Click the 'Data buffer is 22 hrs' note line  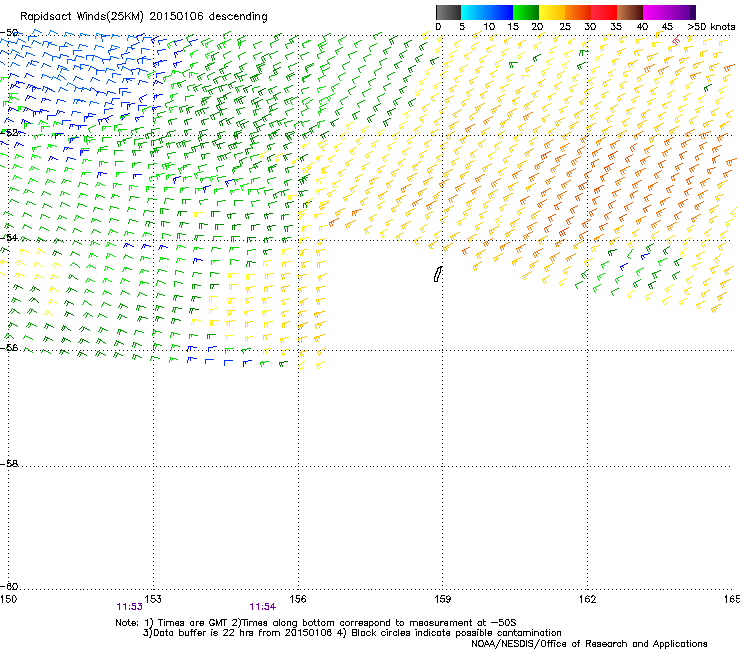[x=352, y=633]
